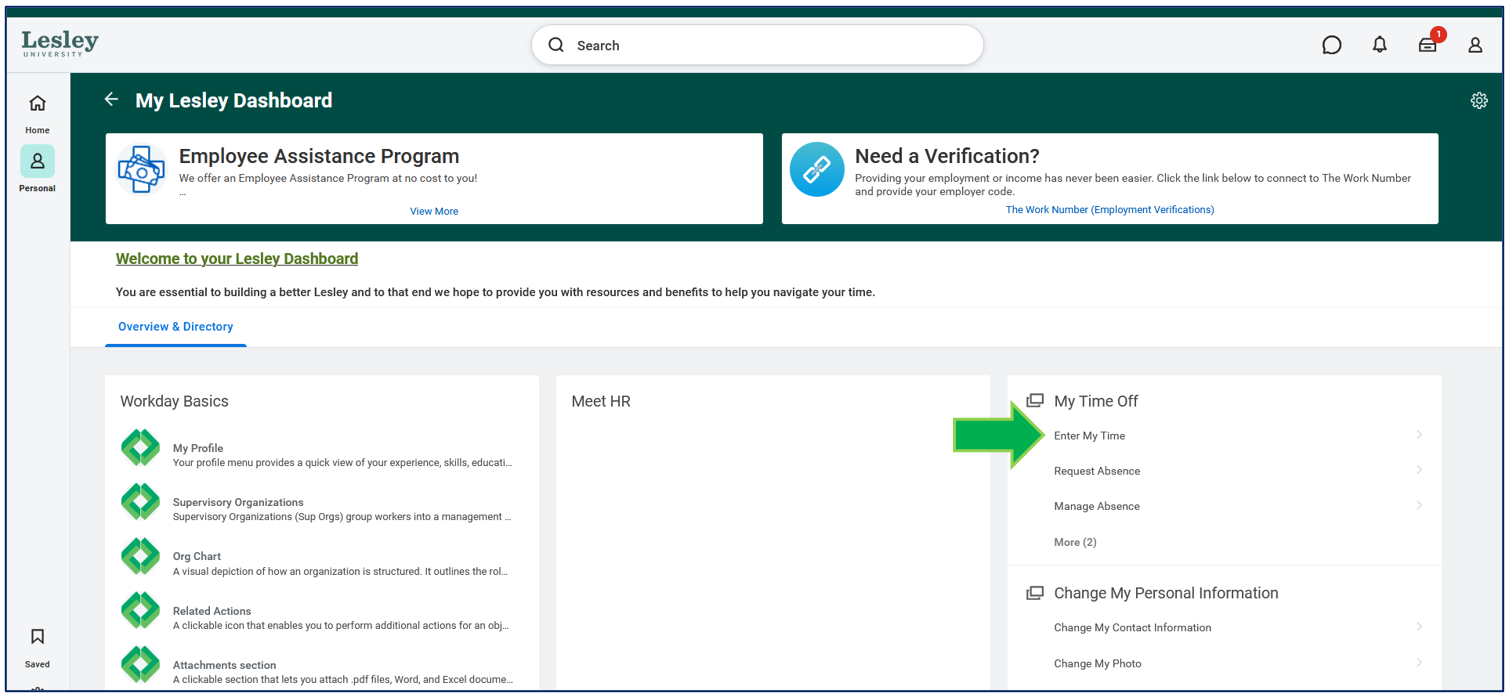Click into the Search field

point(757,45)
